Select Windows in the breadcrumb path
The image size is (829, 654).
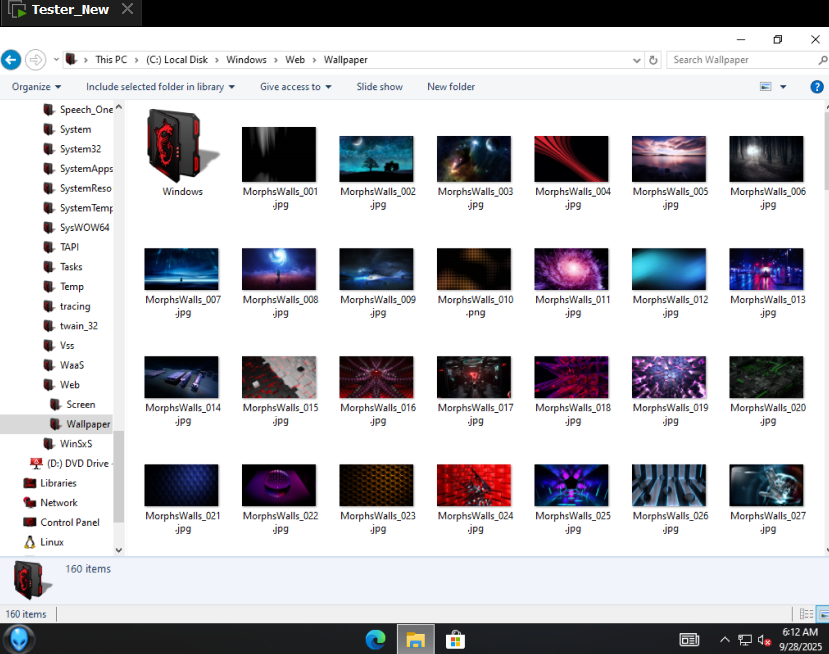246,60
